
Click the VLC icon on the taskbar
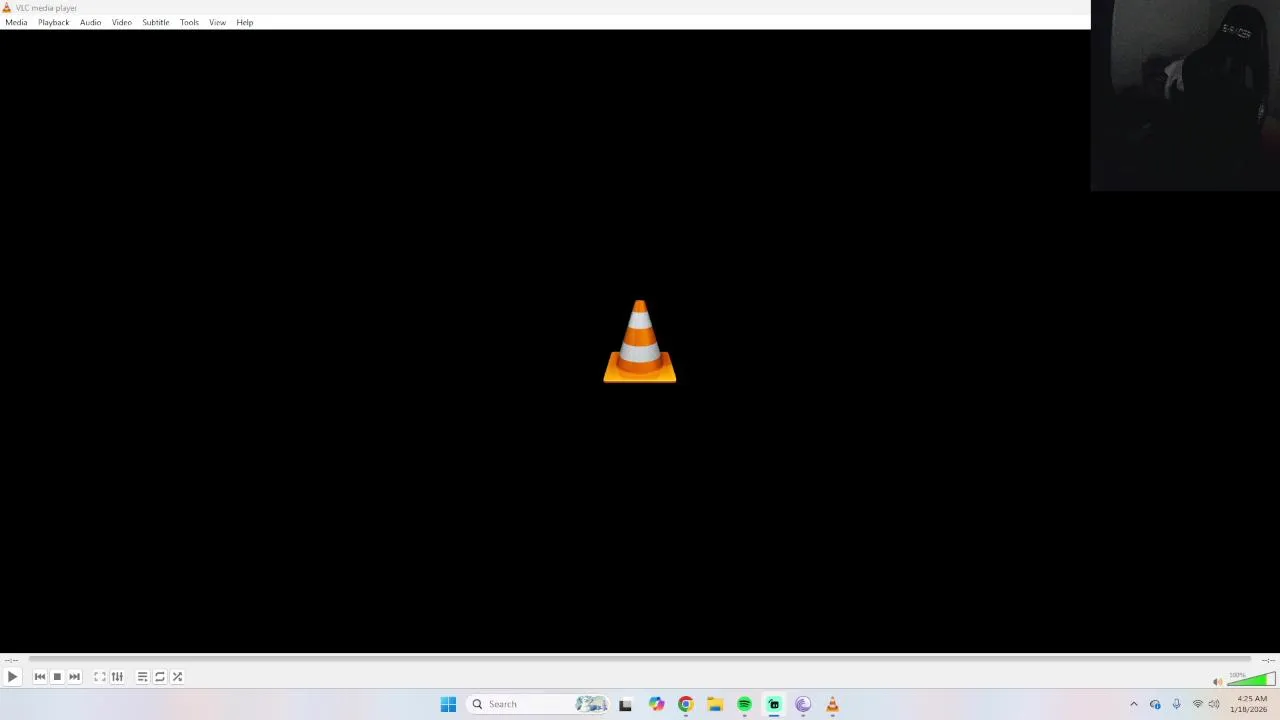pos(832,704)
